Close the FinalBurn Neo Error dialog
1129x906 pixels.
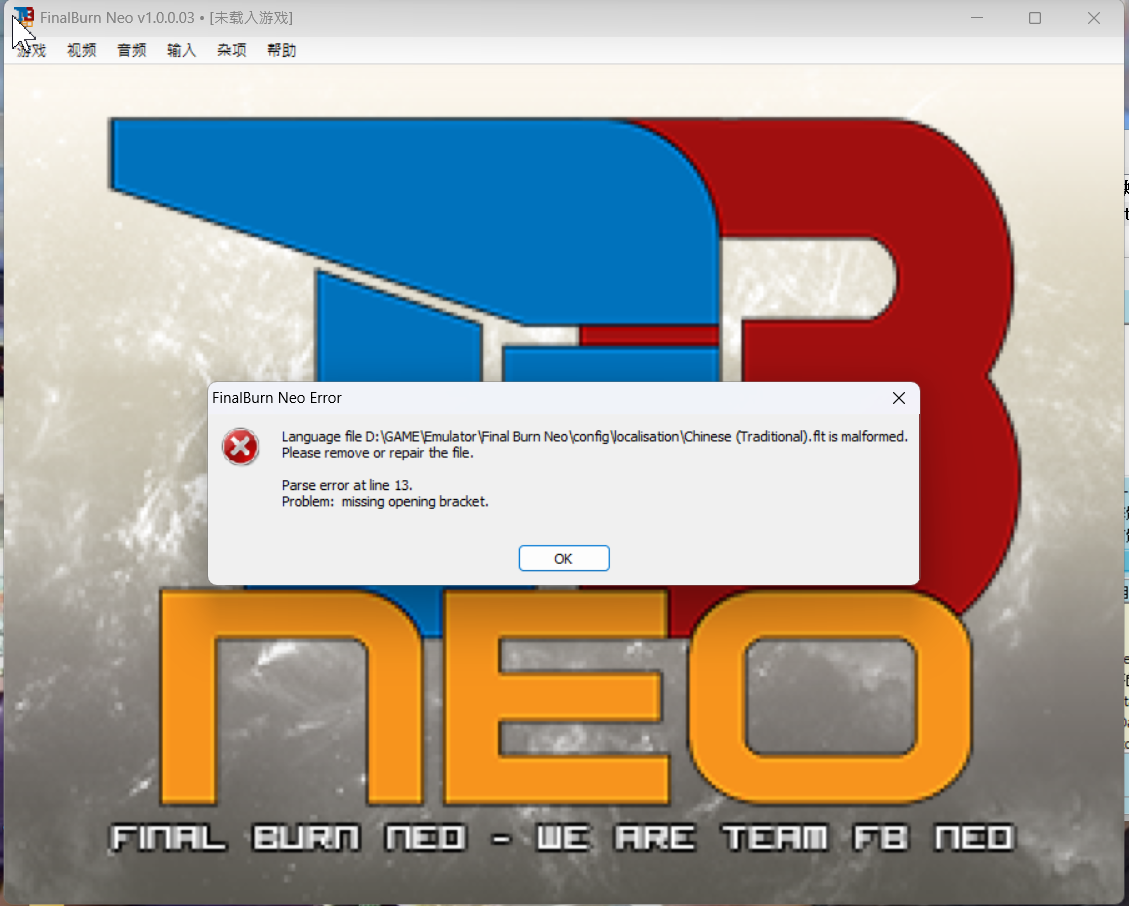899,398
